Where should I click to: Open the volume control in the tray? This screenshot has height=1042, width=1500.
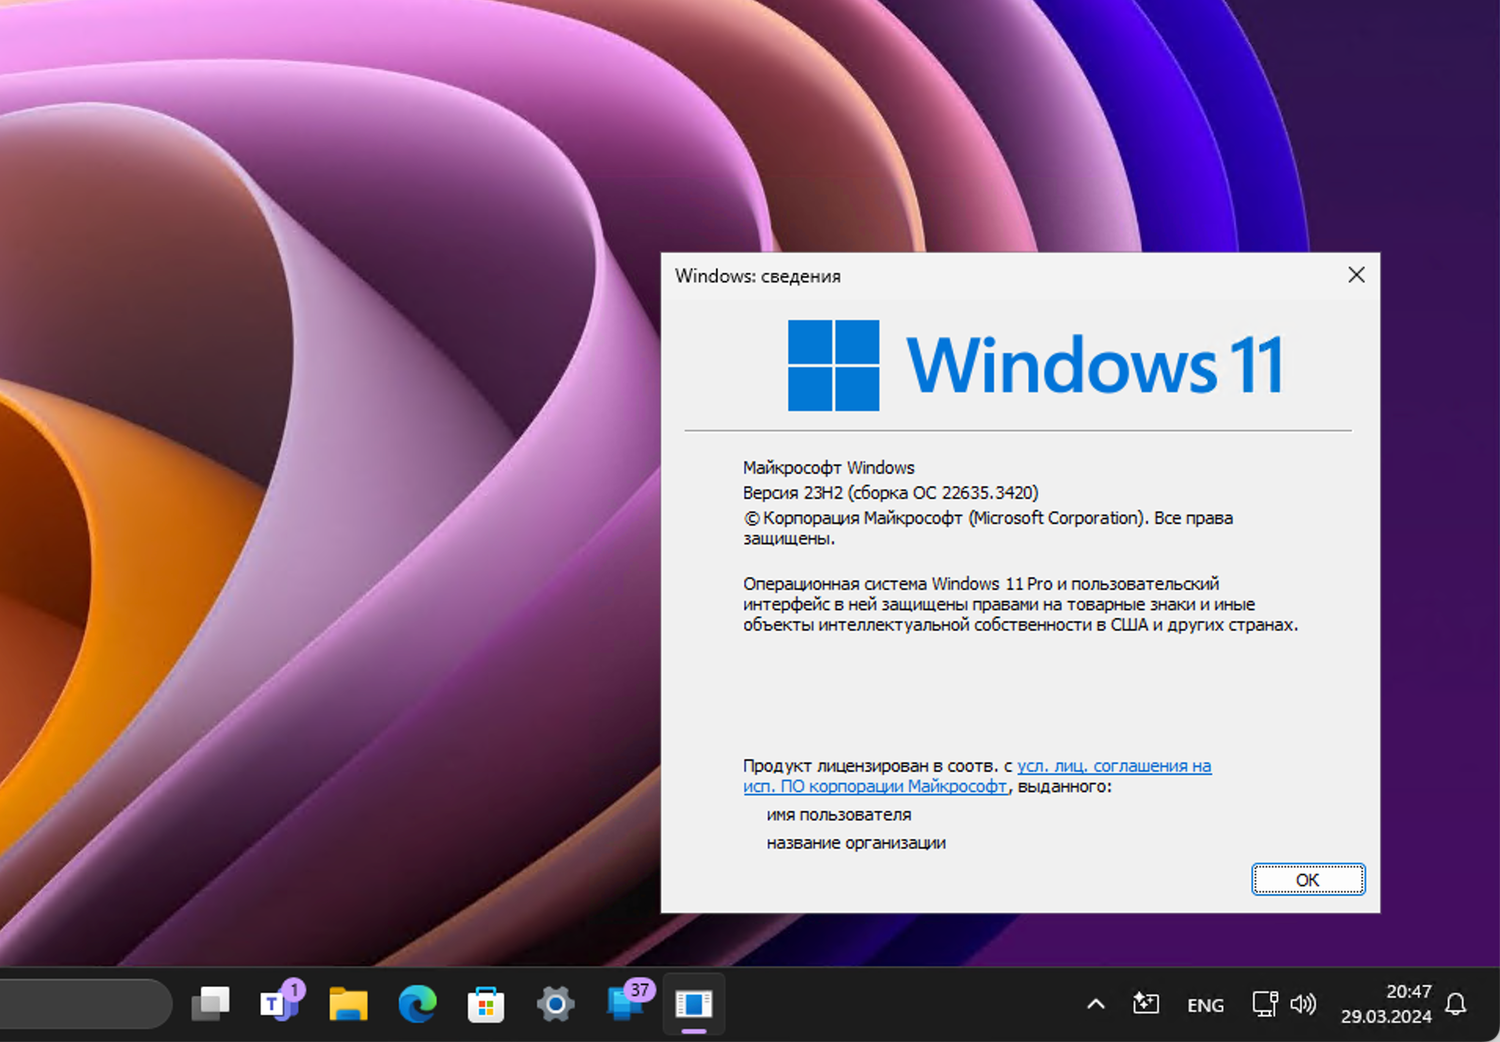coord(1304,1004)
